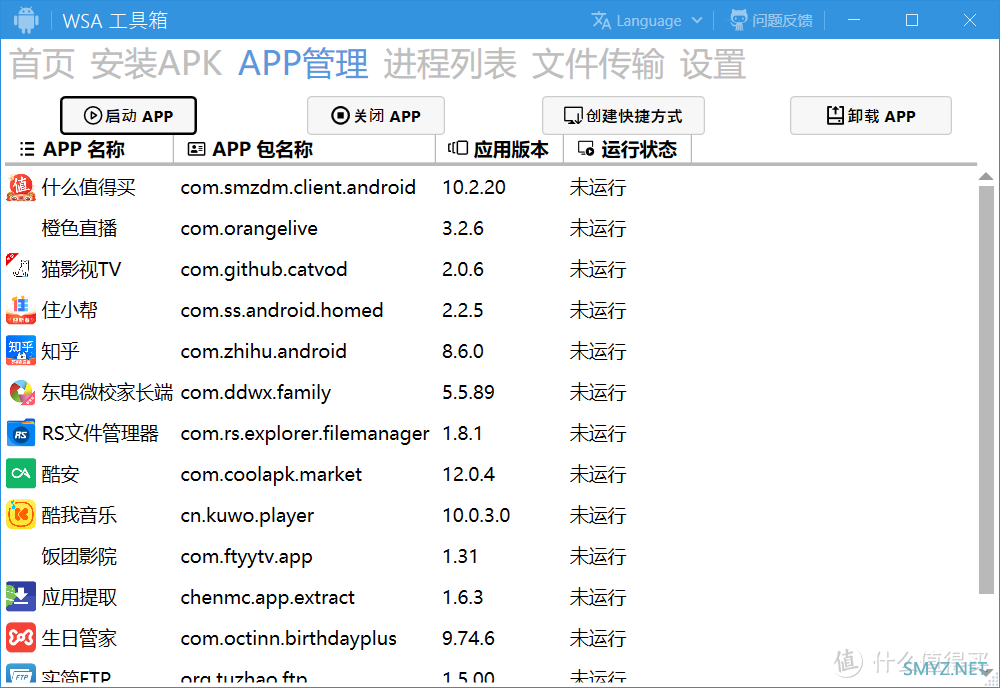Click the 酷安 app icon
The image size is (1000, 688).
tap(21, 474)
